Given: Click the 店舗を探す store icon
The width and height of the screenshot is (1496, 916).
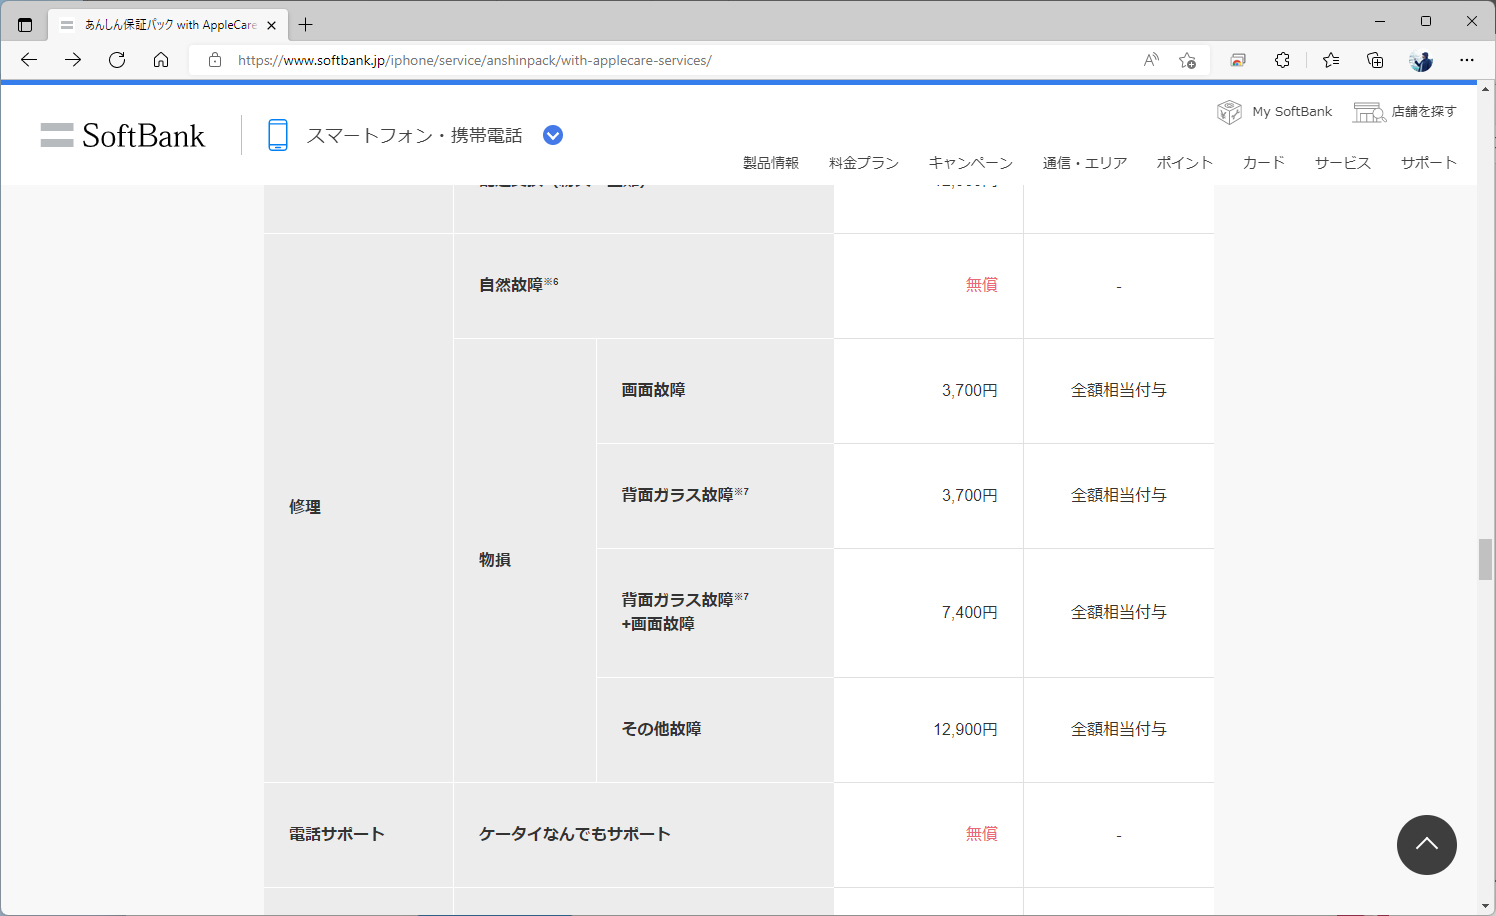Looking at the screenshot, I should 1368,111.
